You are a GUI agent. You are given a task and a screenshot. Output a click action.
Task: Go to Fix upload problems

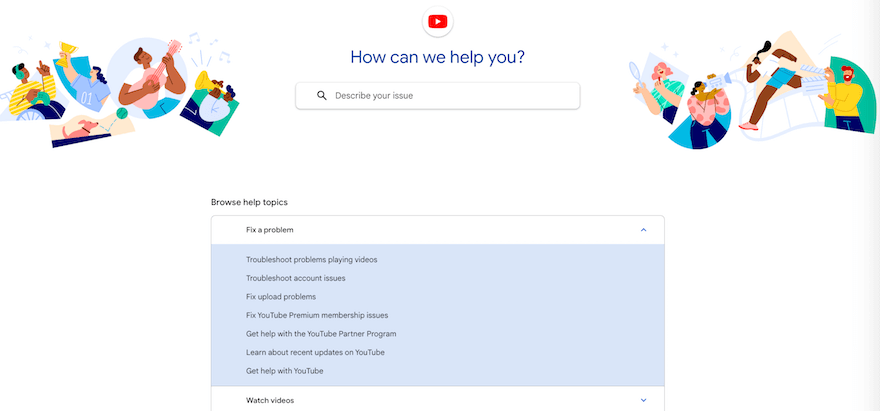[x=281, y=296]
